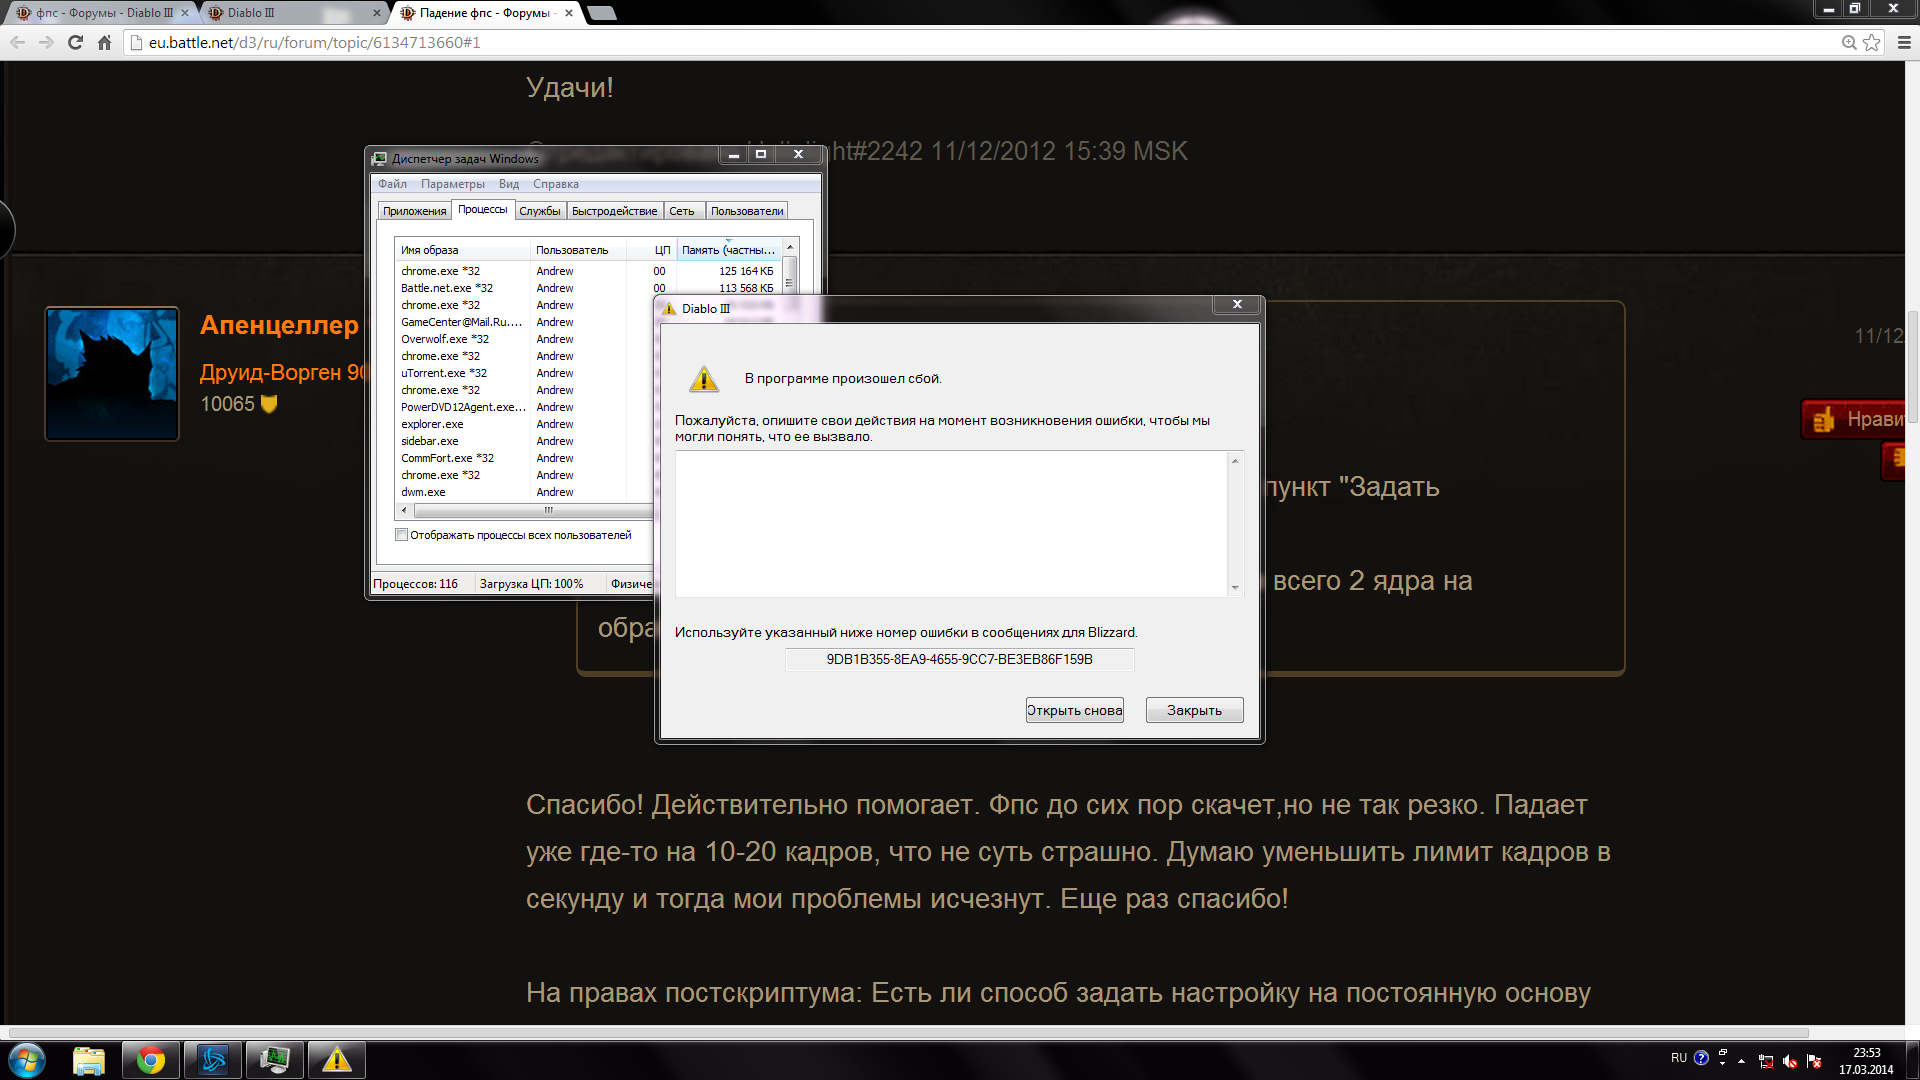This screenshot has height=1080, width=1920.
Task: Click process list horizontal scrollbar
Action: tap(532, 510)
